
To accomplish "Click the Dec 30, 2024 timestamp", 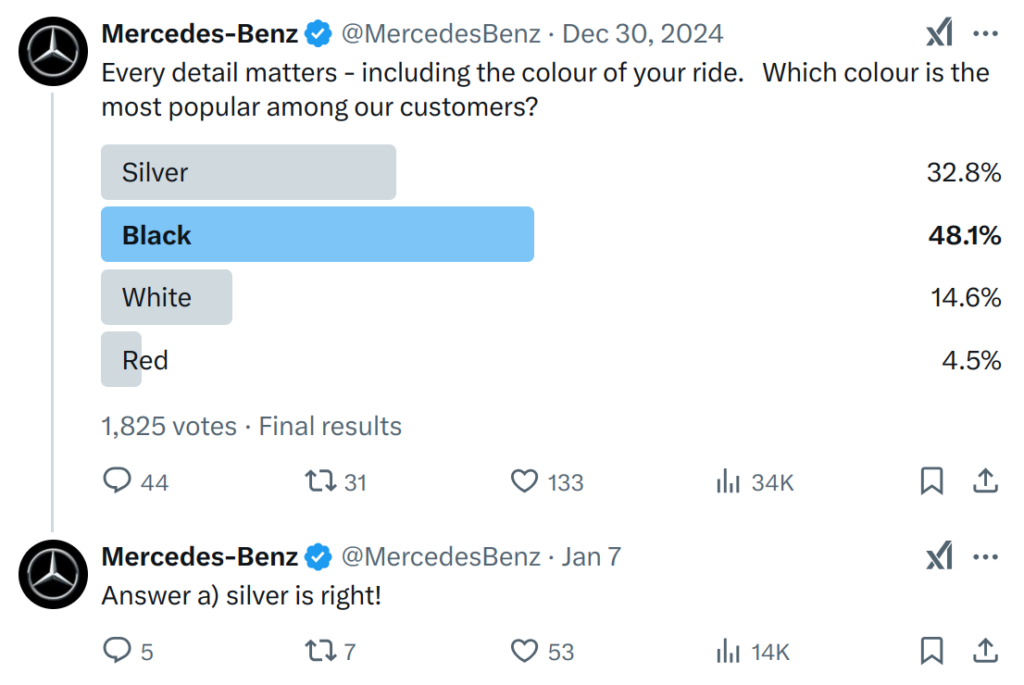I will point(643,34).
